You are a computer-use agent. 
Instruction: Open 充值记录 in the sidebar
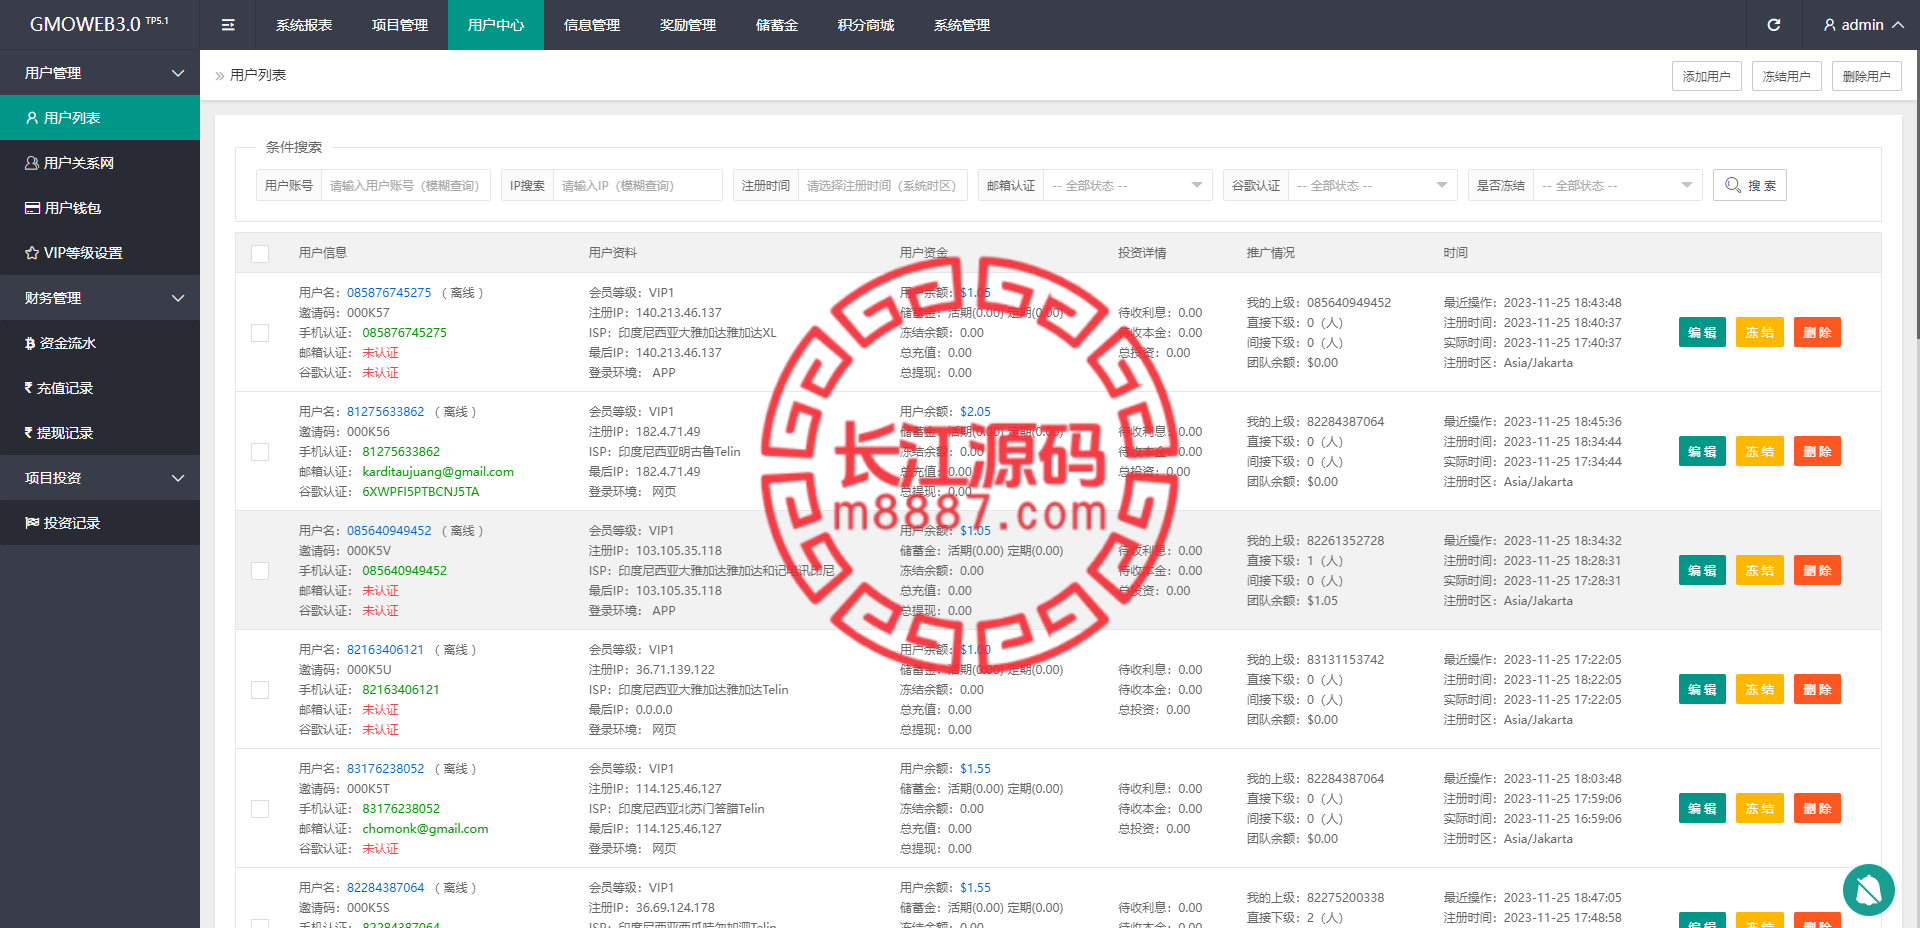pos(100,388)
